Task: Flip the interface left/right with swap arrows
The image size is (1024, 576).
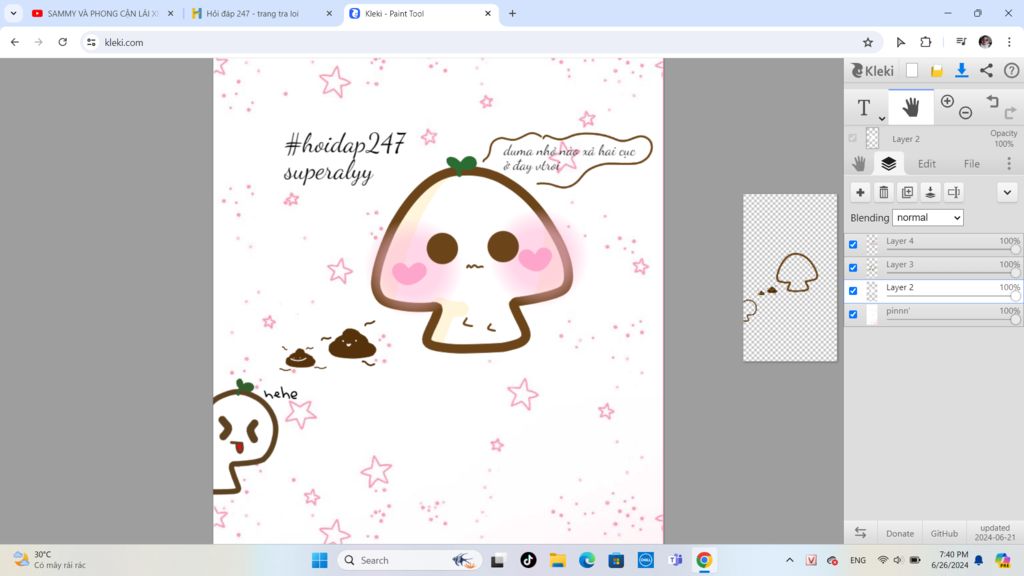Action: pos(860,533)
